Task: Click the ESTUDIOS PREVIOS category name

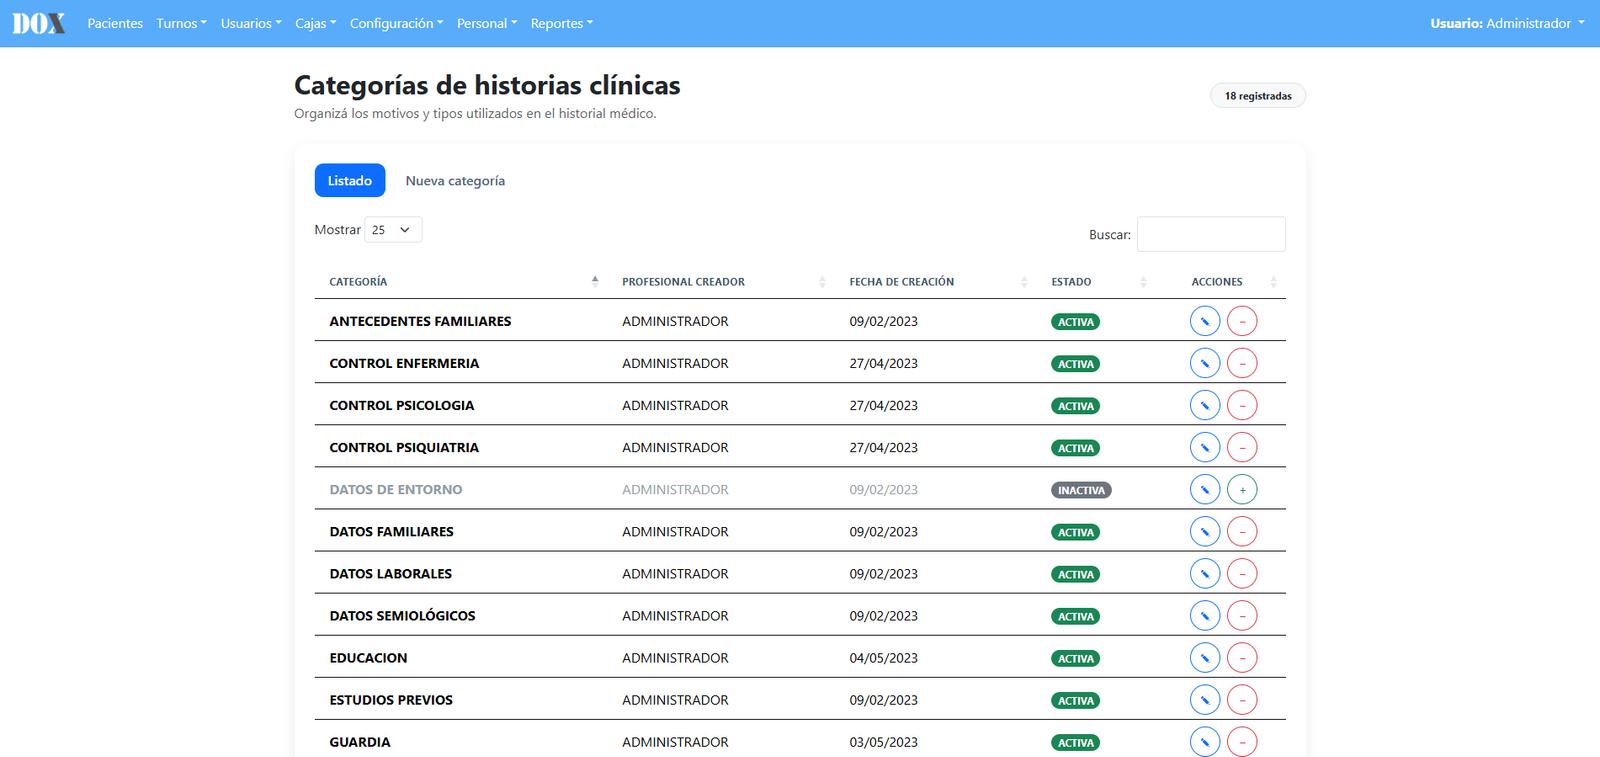Action: click(x=391, y=700)
